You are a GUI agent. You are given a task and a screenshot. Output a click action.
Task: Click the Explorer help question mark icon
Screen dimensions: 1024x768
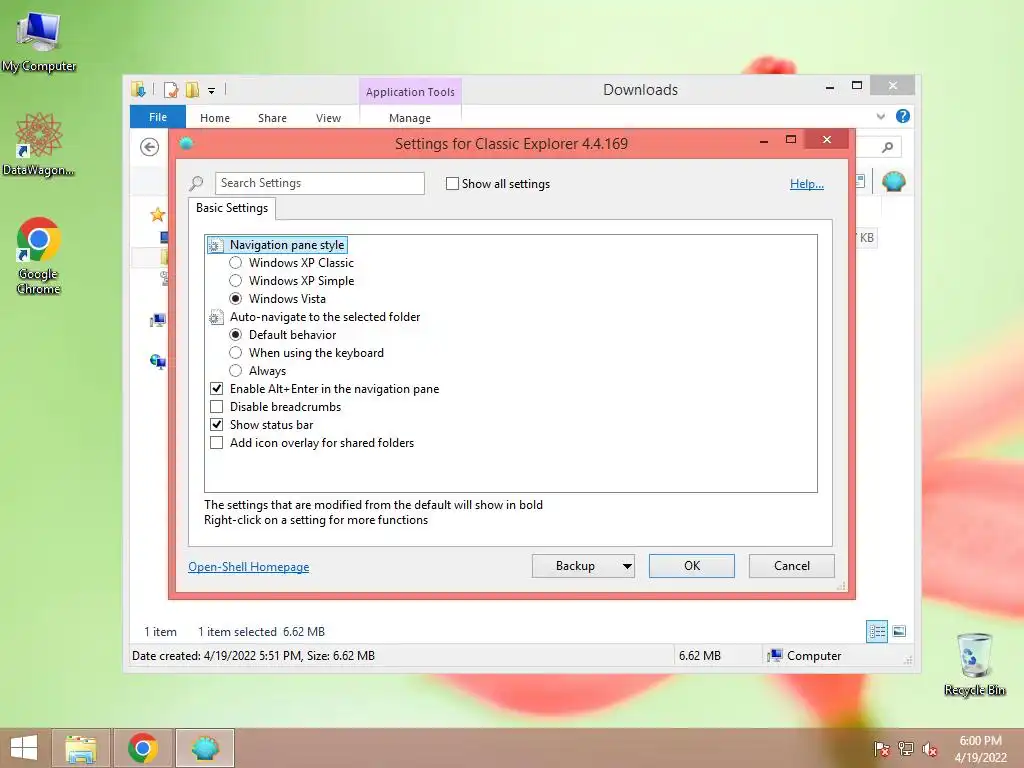903,116
